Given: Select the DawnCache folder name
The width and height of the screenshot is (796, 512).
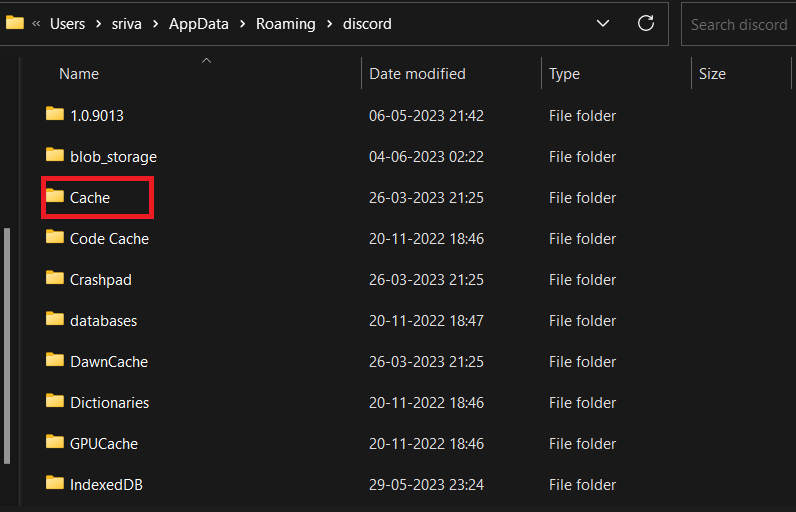Looking at the screenshot, I should (x=109, y=362).
